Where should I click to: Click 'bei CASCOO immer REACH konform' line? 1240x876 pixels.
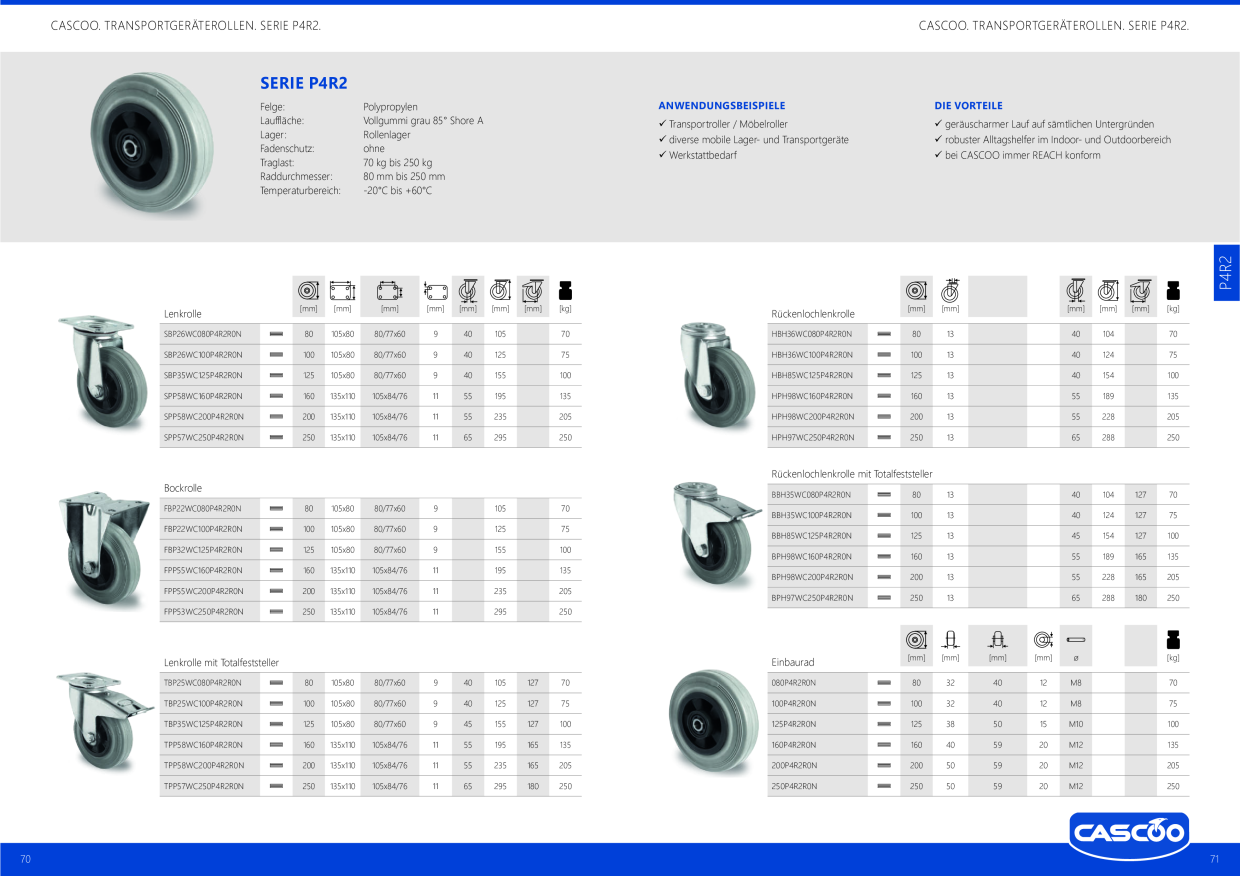coord(1022,155)
